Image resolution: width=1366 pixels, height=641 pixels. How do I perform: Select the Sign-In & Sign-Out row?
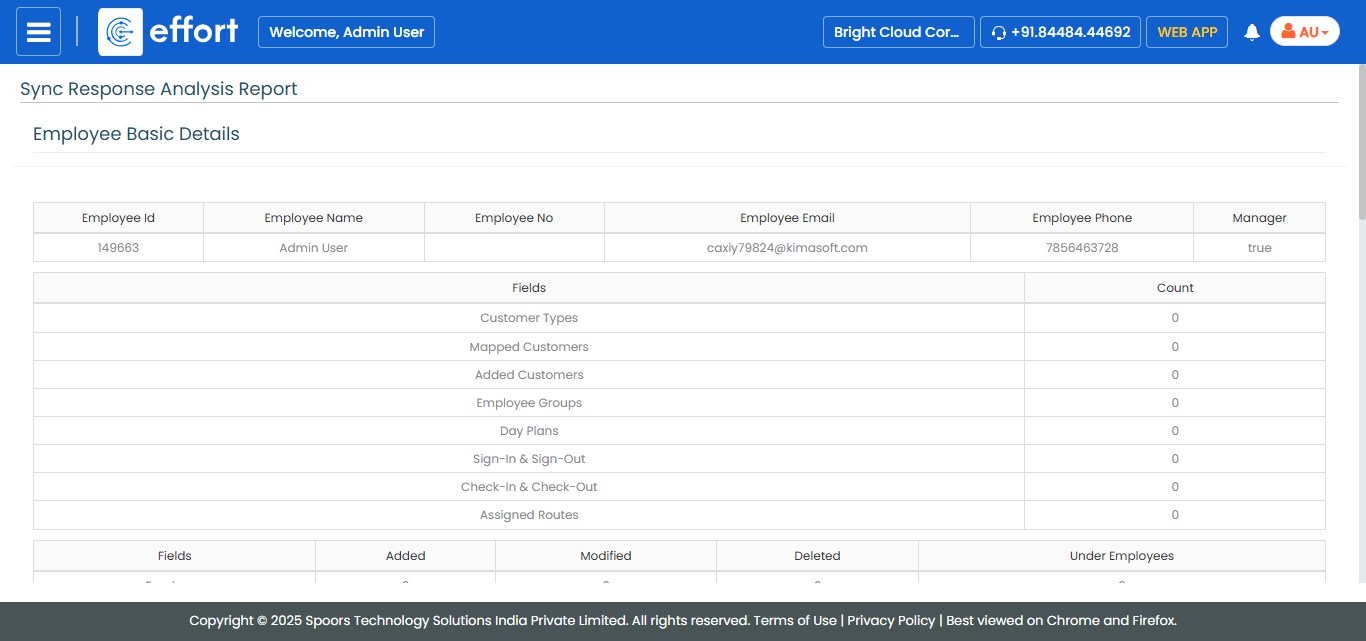click(529, 459)
